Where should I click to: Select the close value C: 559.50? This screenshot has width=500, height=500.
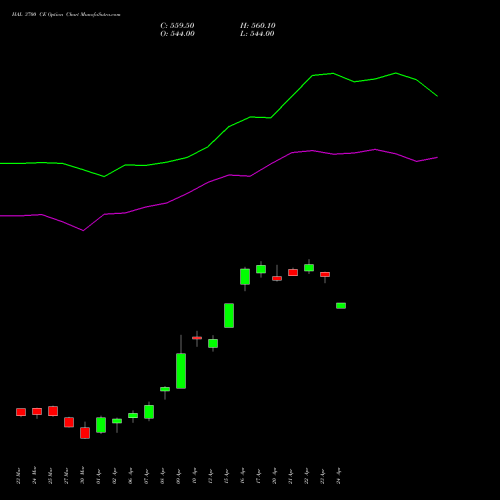tap(177, 26)
